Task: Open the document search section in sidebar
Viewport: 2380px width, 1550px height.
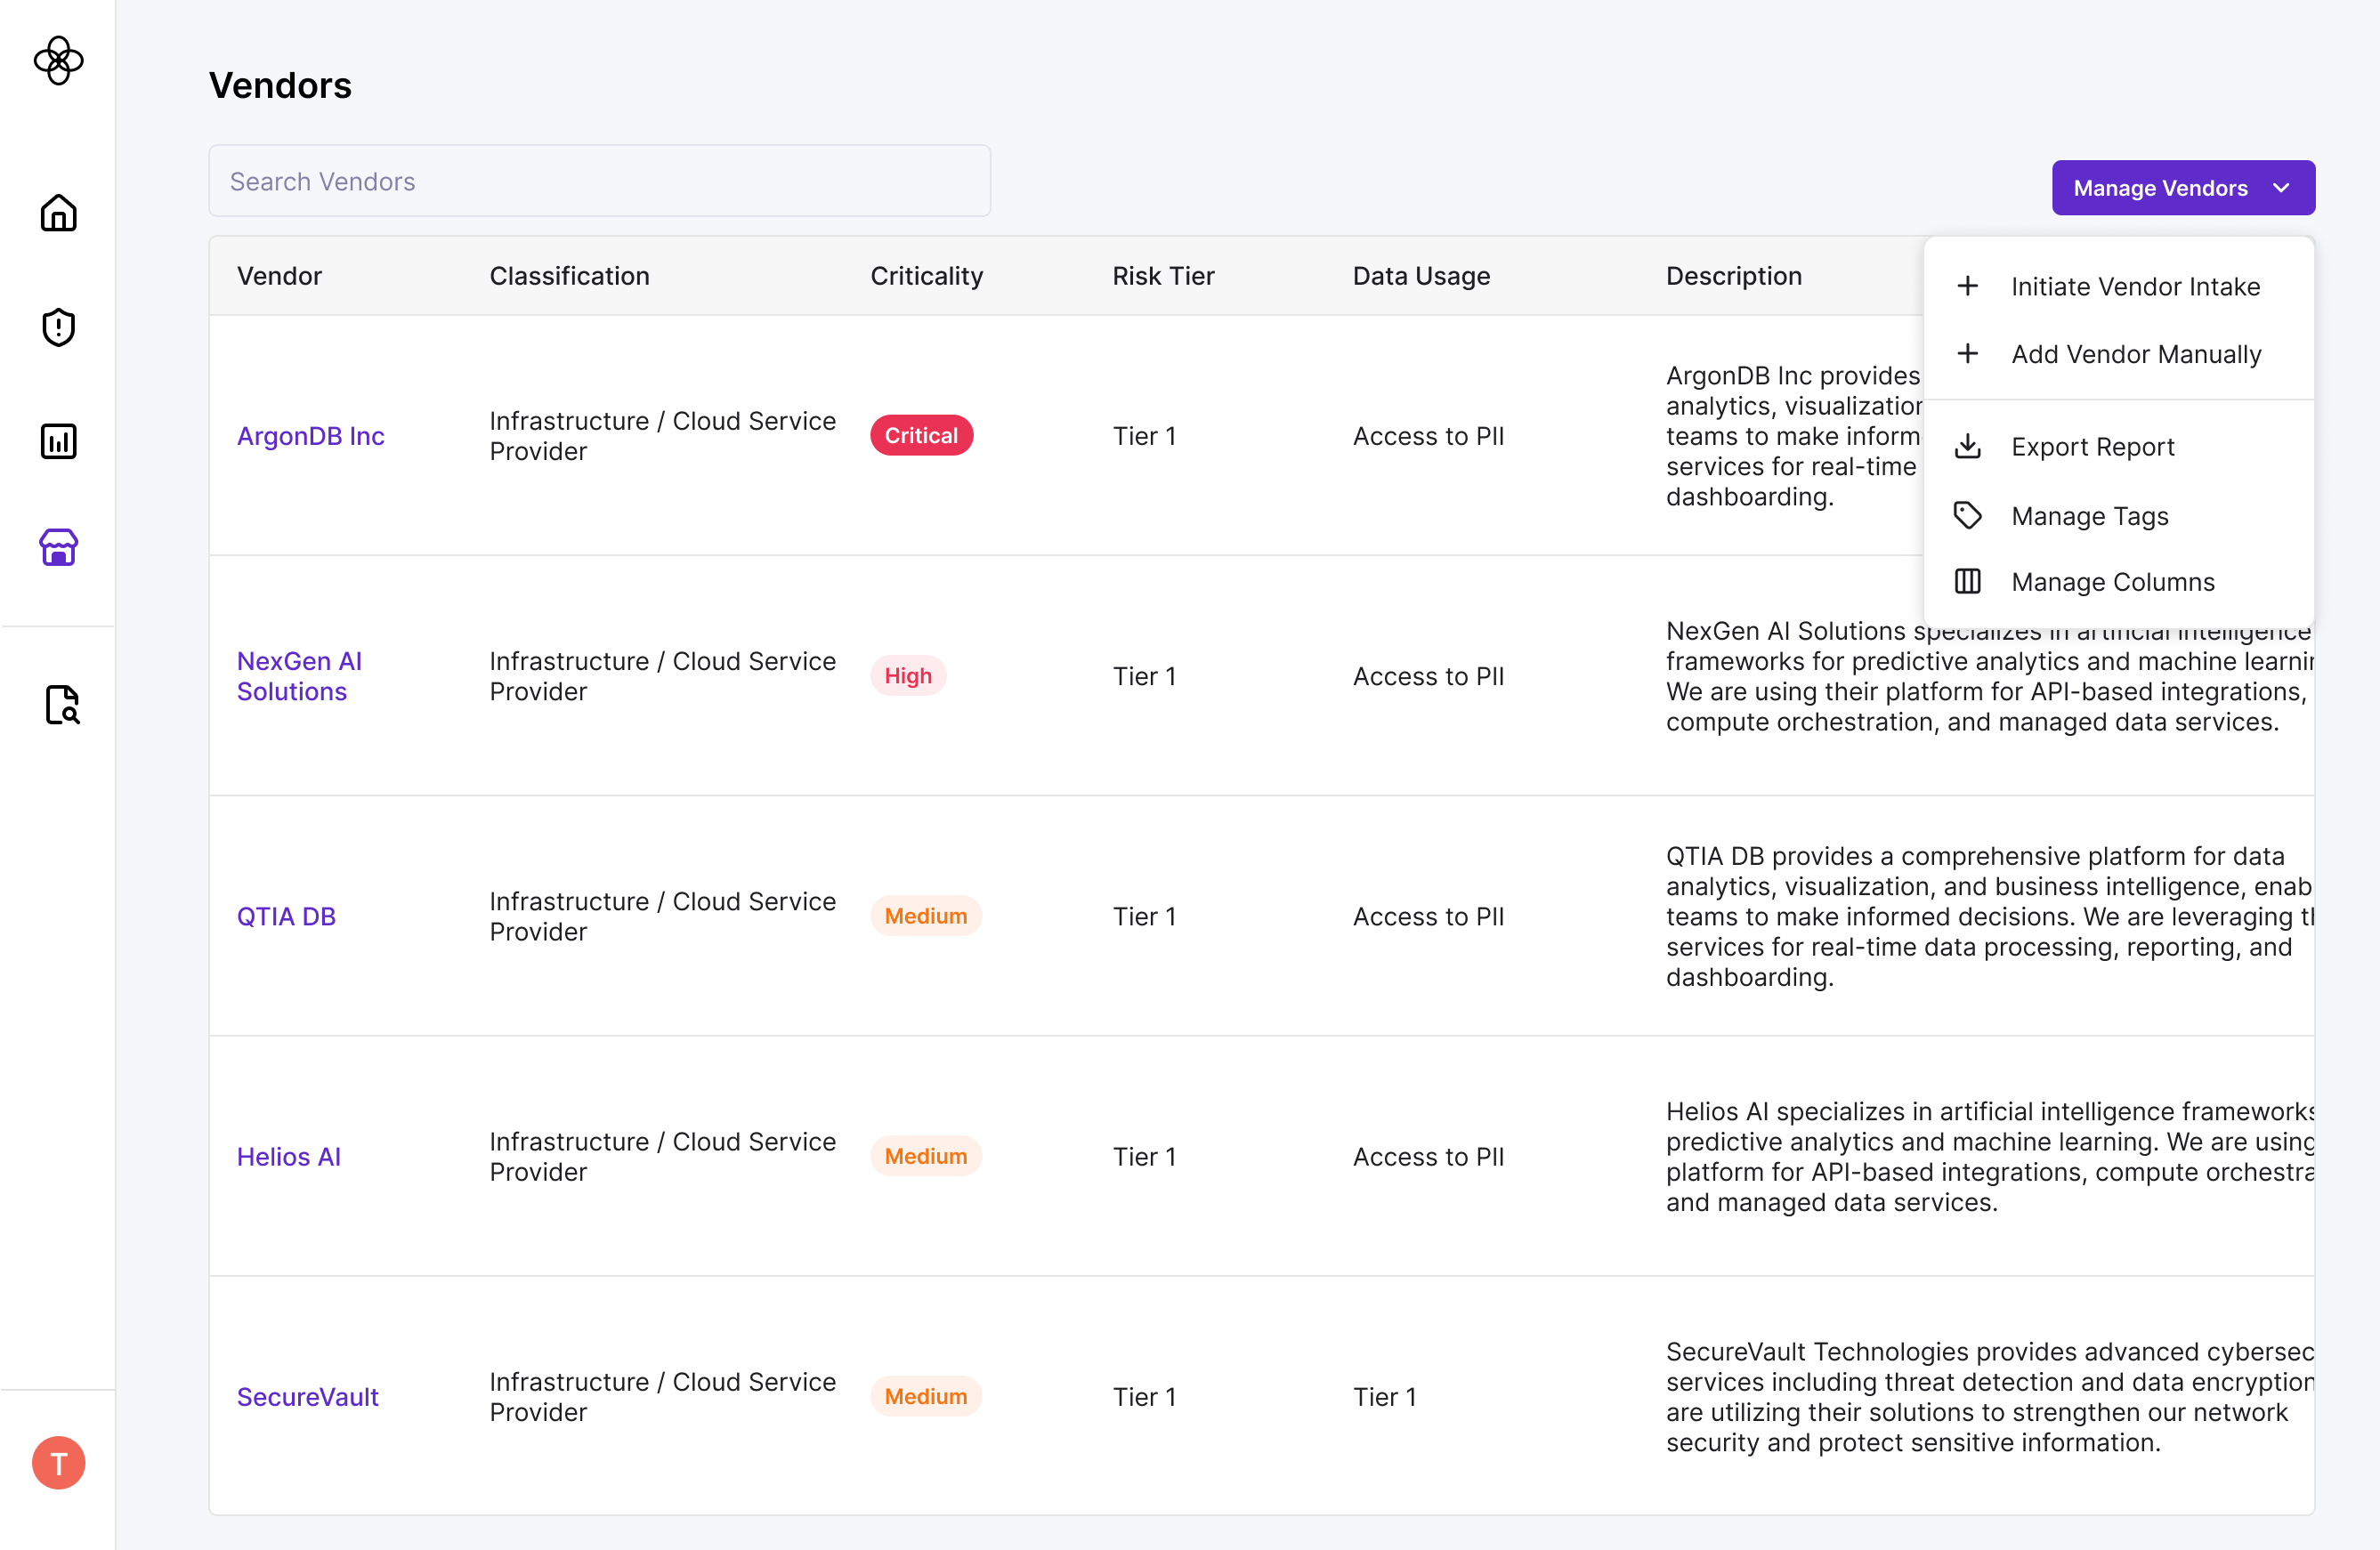Action: coord(60,705)
